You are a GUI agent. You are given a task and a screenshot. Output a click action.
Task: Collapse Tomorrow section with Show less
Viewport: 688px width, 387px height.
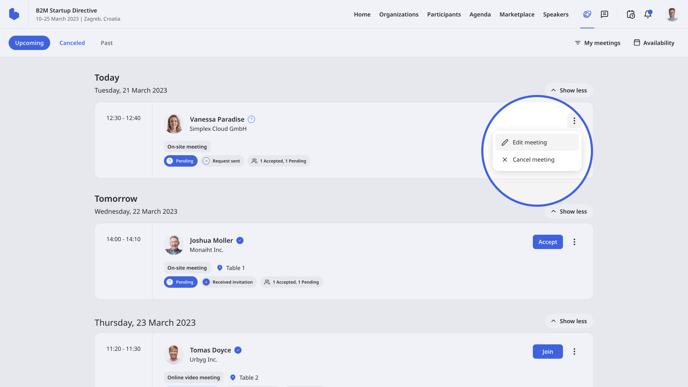(x=569, y=211)
